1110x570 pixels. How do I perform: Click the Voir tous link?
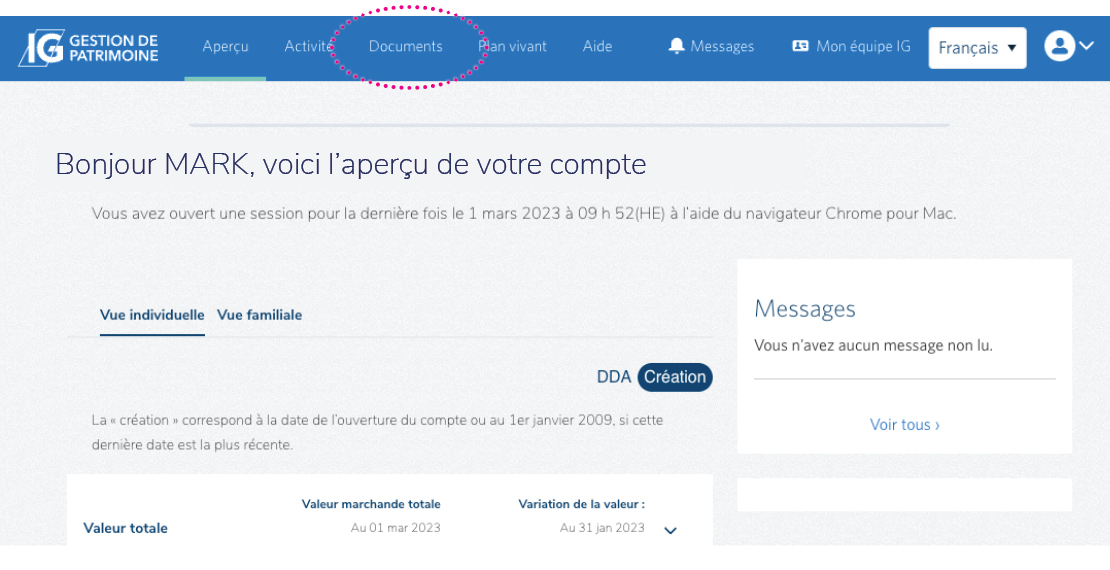pyautogui.click(x=904, y=425)
